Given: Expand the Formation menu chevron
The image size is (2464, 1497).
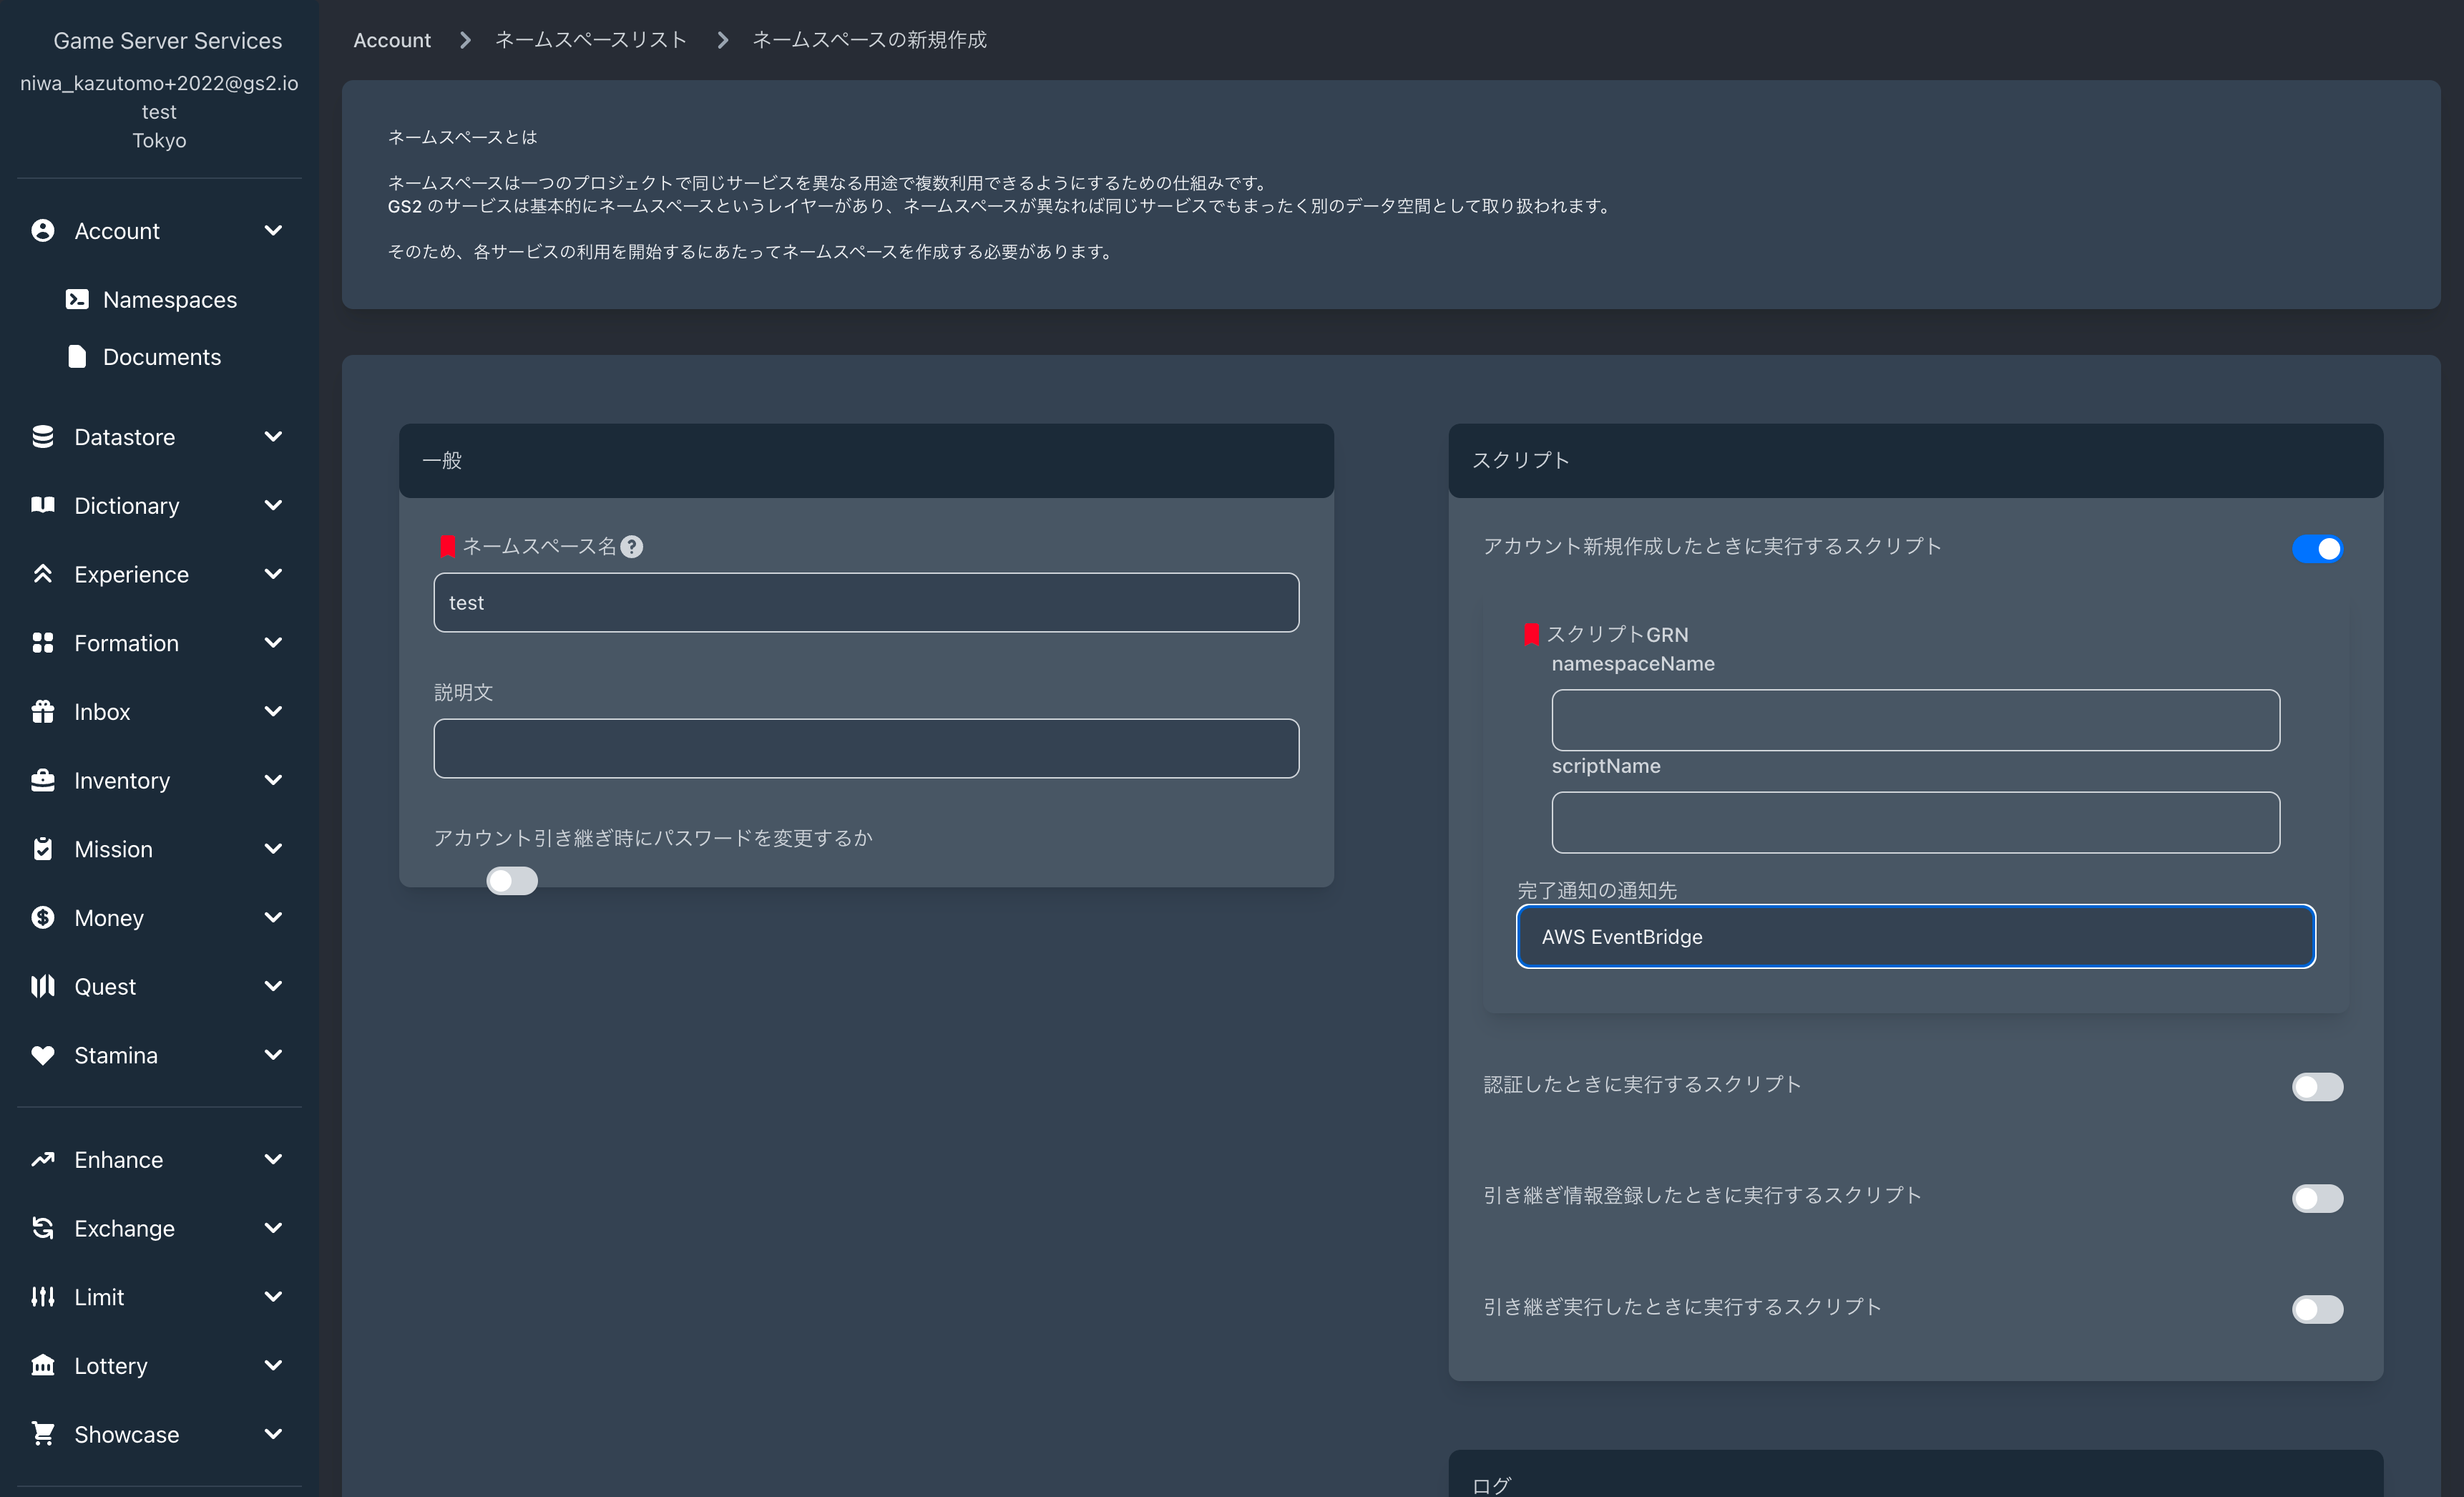Looking at the screenshot, I should [273, 643].
